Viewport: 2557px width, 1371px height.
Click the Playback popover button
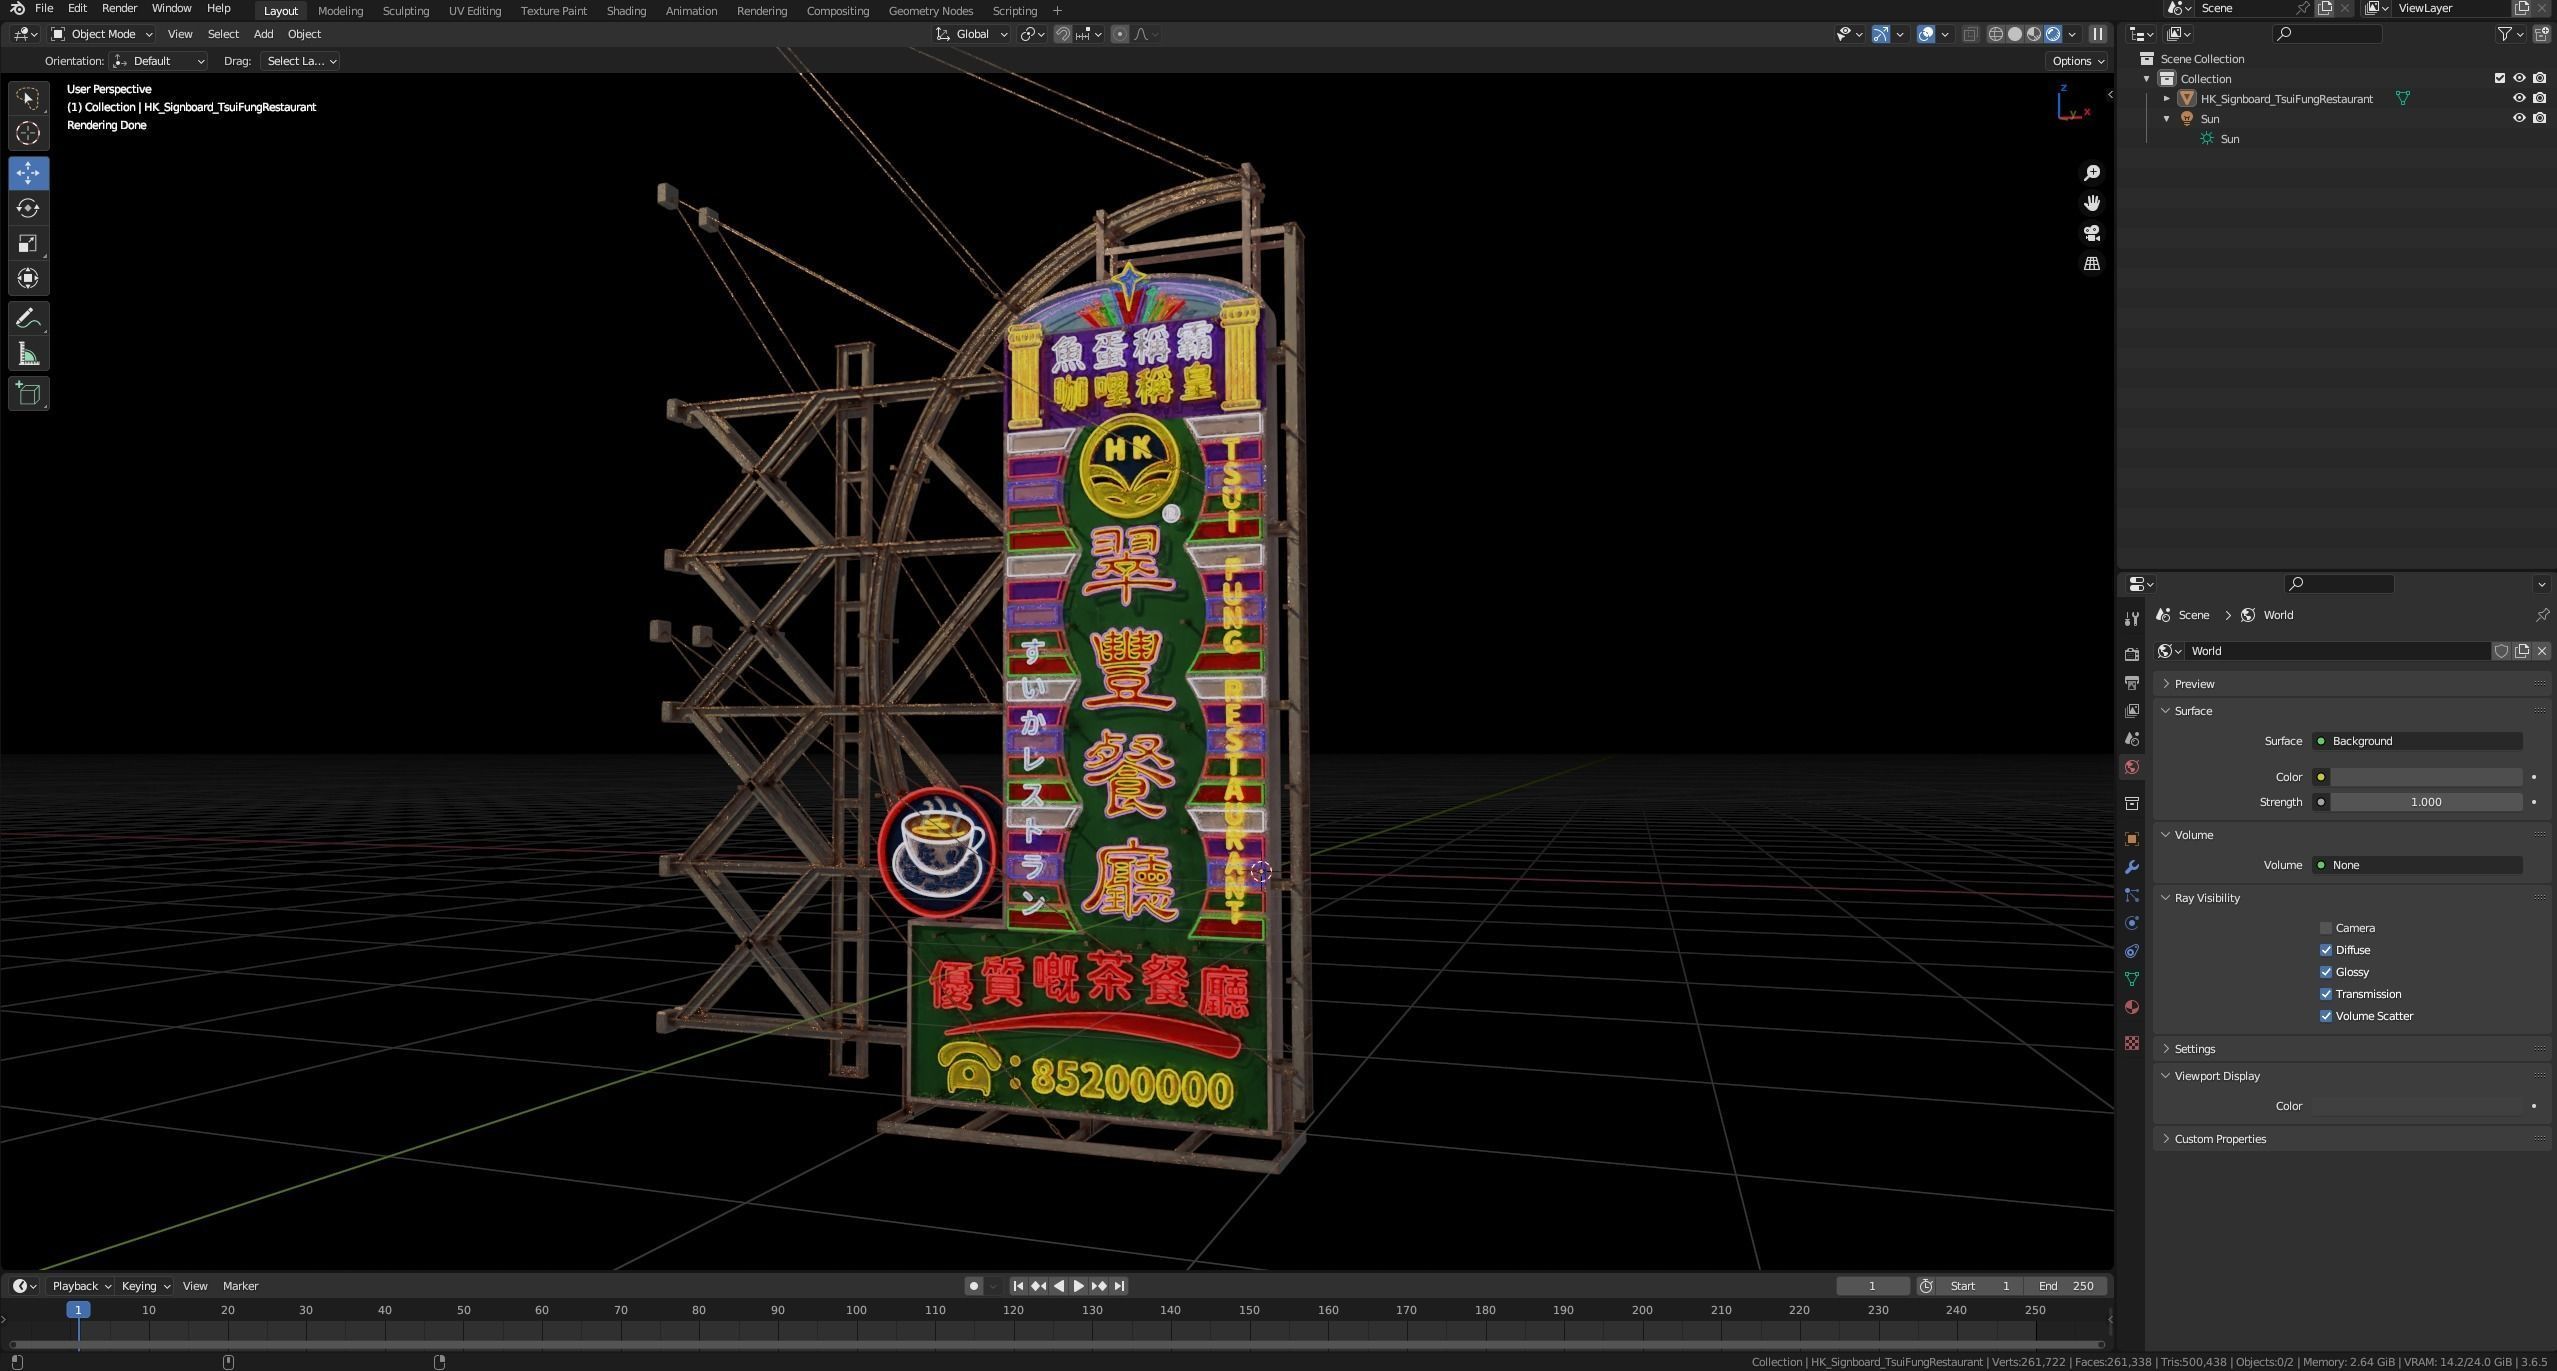click(80, 1286)
